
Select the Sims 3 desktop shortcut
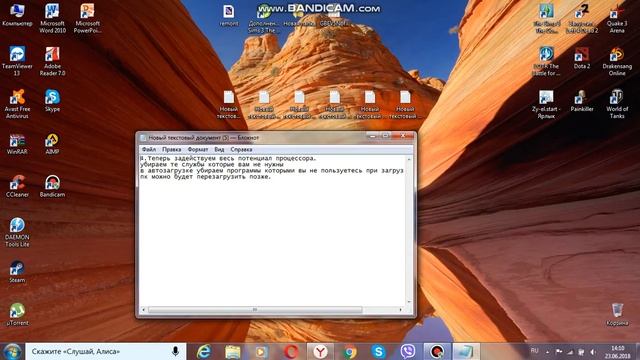[x=264, y=18]
